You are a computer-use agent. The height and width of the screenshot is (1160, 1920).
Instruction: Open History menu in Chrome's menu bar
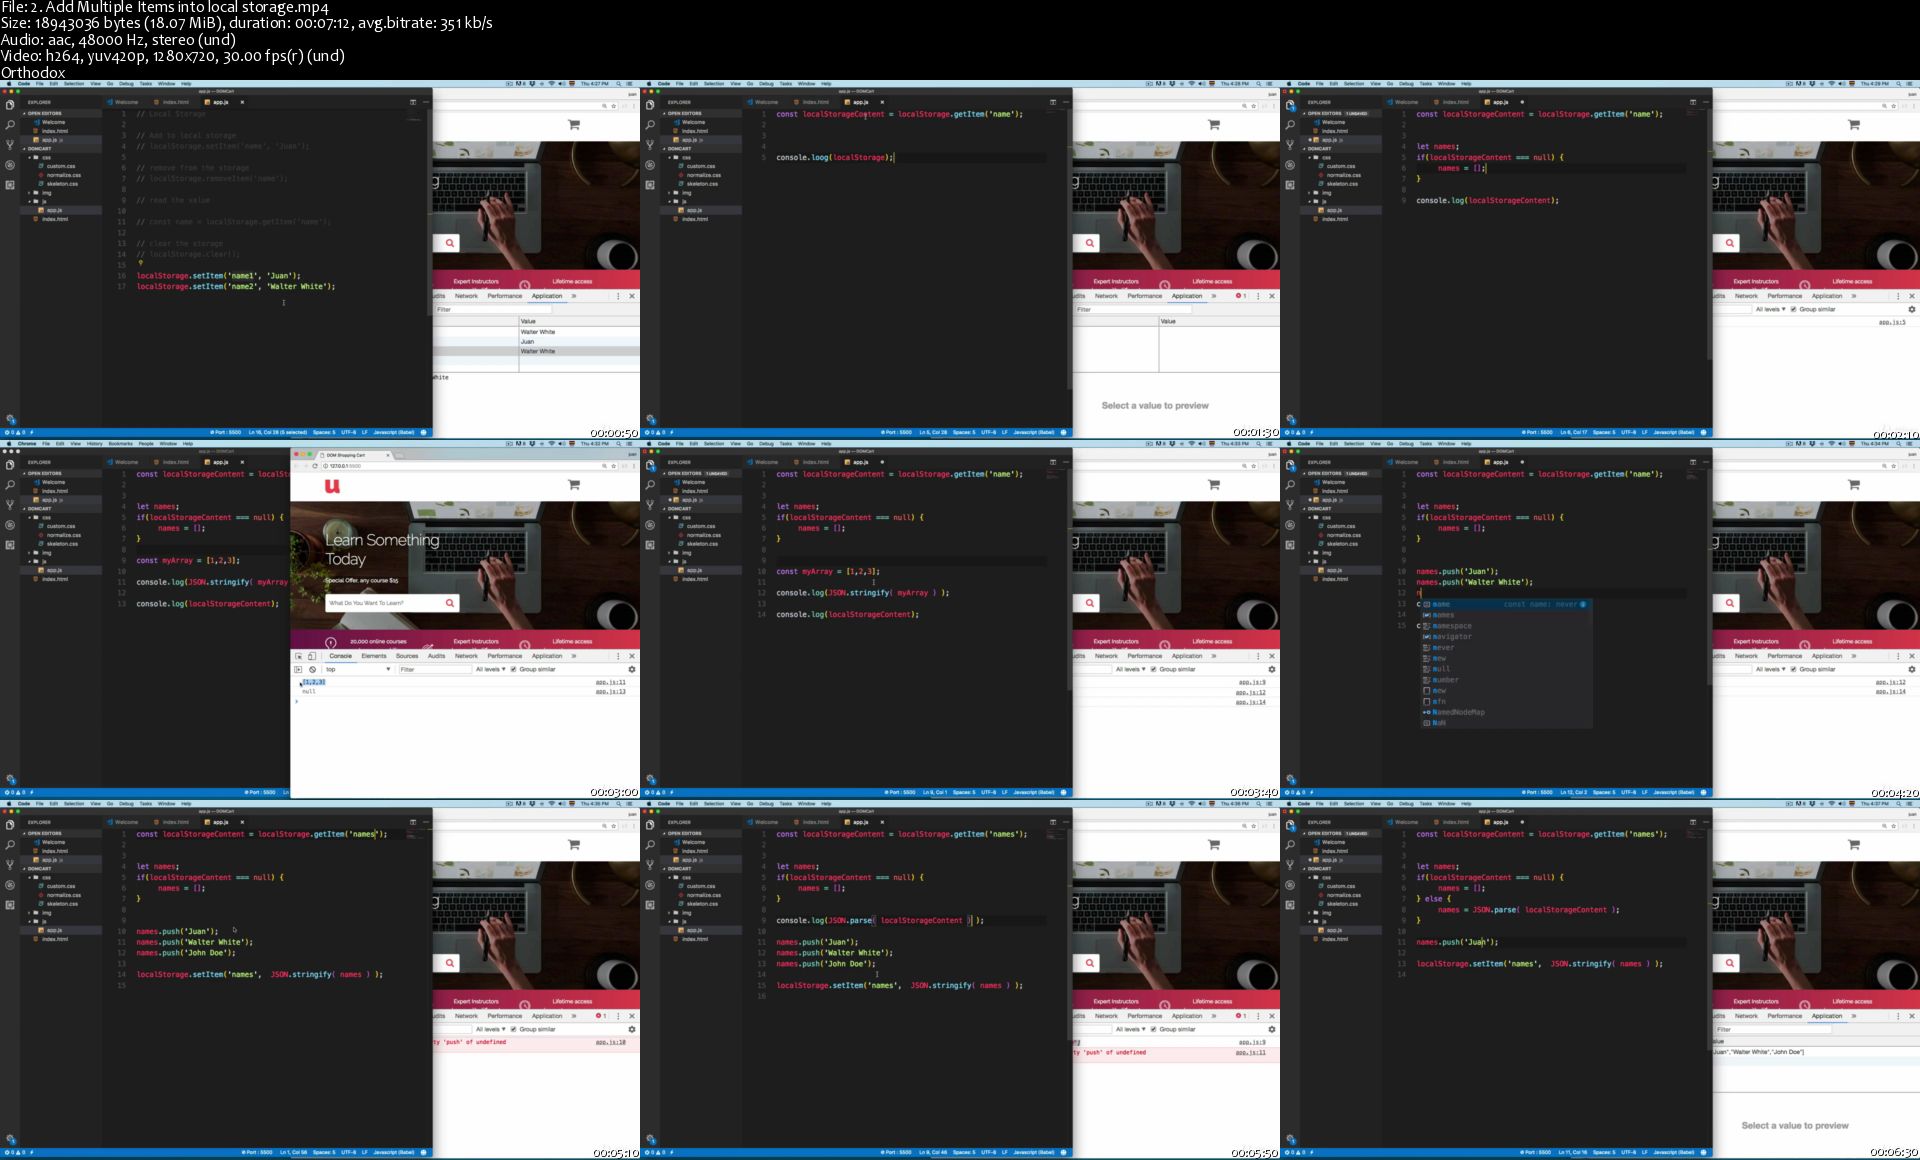click(94, 443)
